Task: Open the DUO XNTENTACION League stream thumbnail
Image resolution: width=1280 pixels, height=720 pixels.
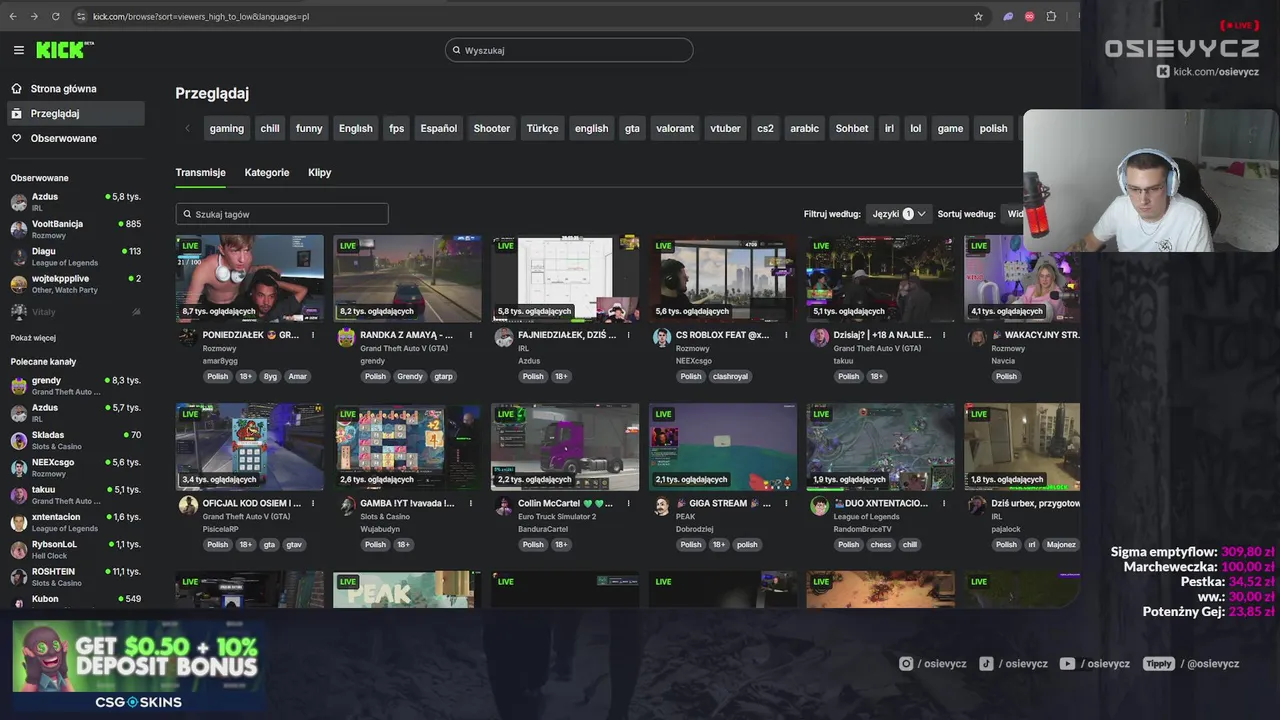Action: (880, 446)
